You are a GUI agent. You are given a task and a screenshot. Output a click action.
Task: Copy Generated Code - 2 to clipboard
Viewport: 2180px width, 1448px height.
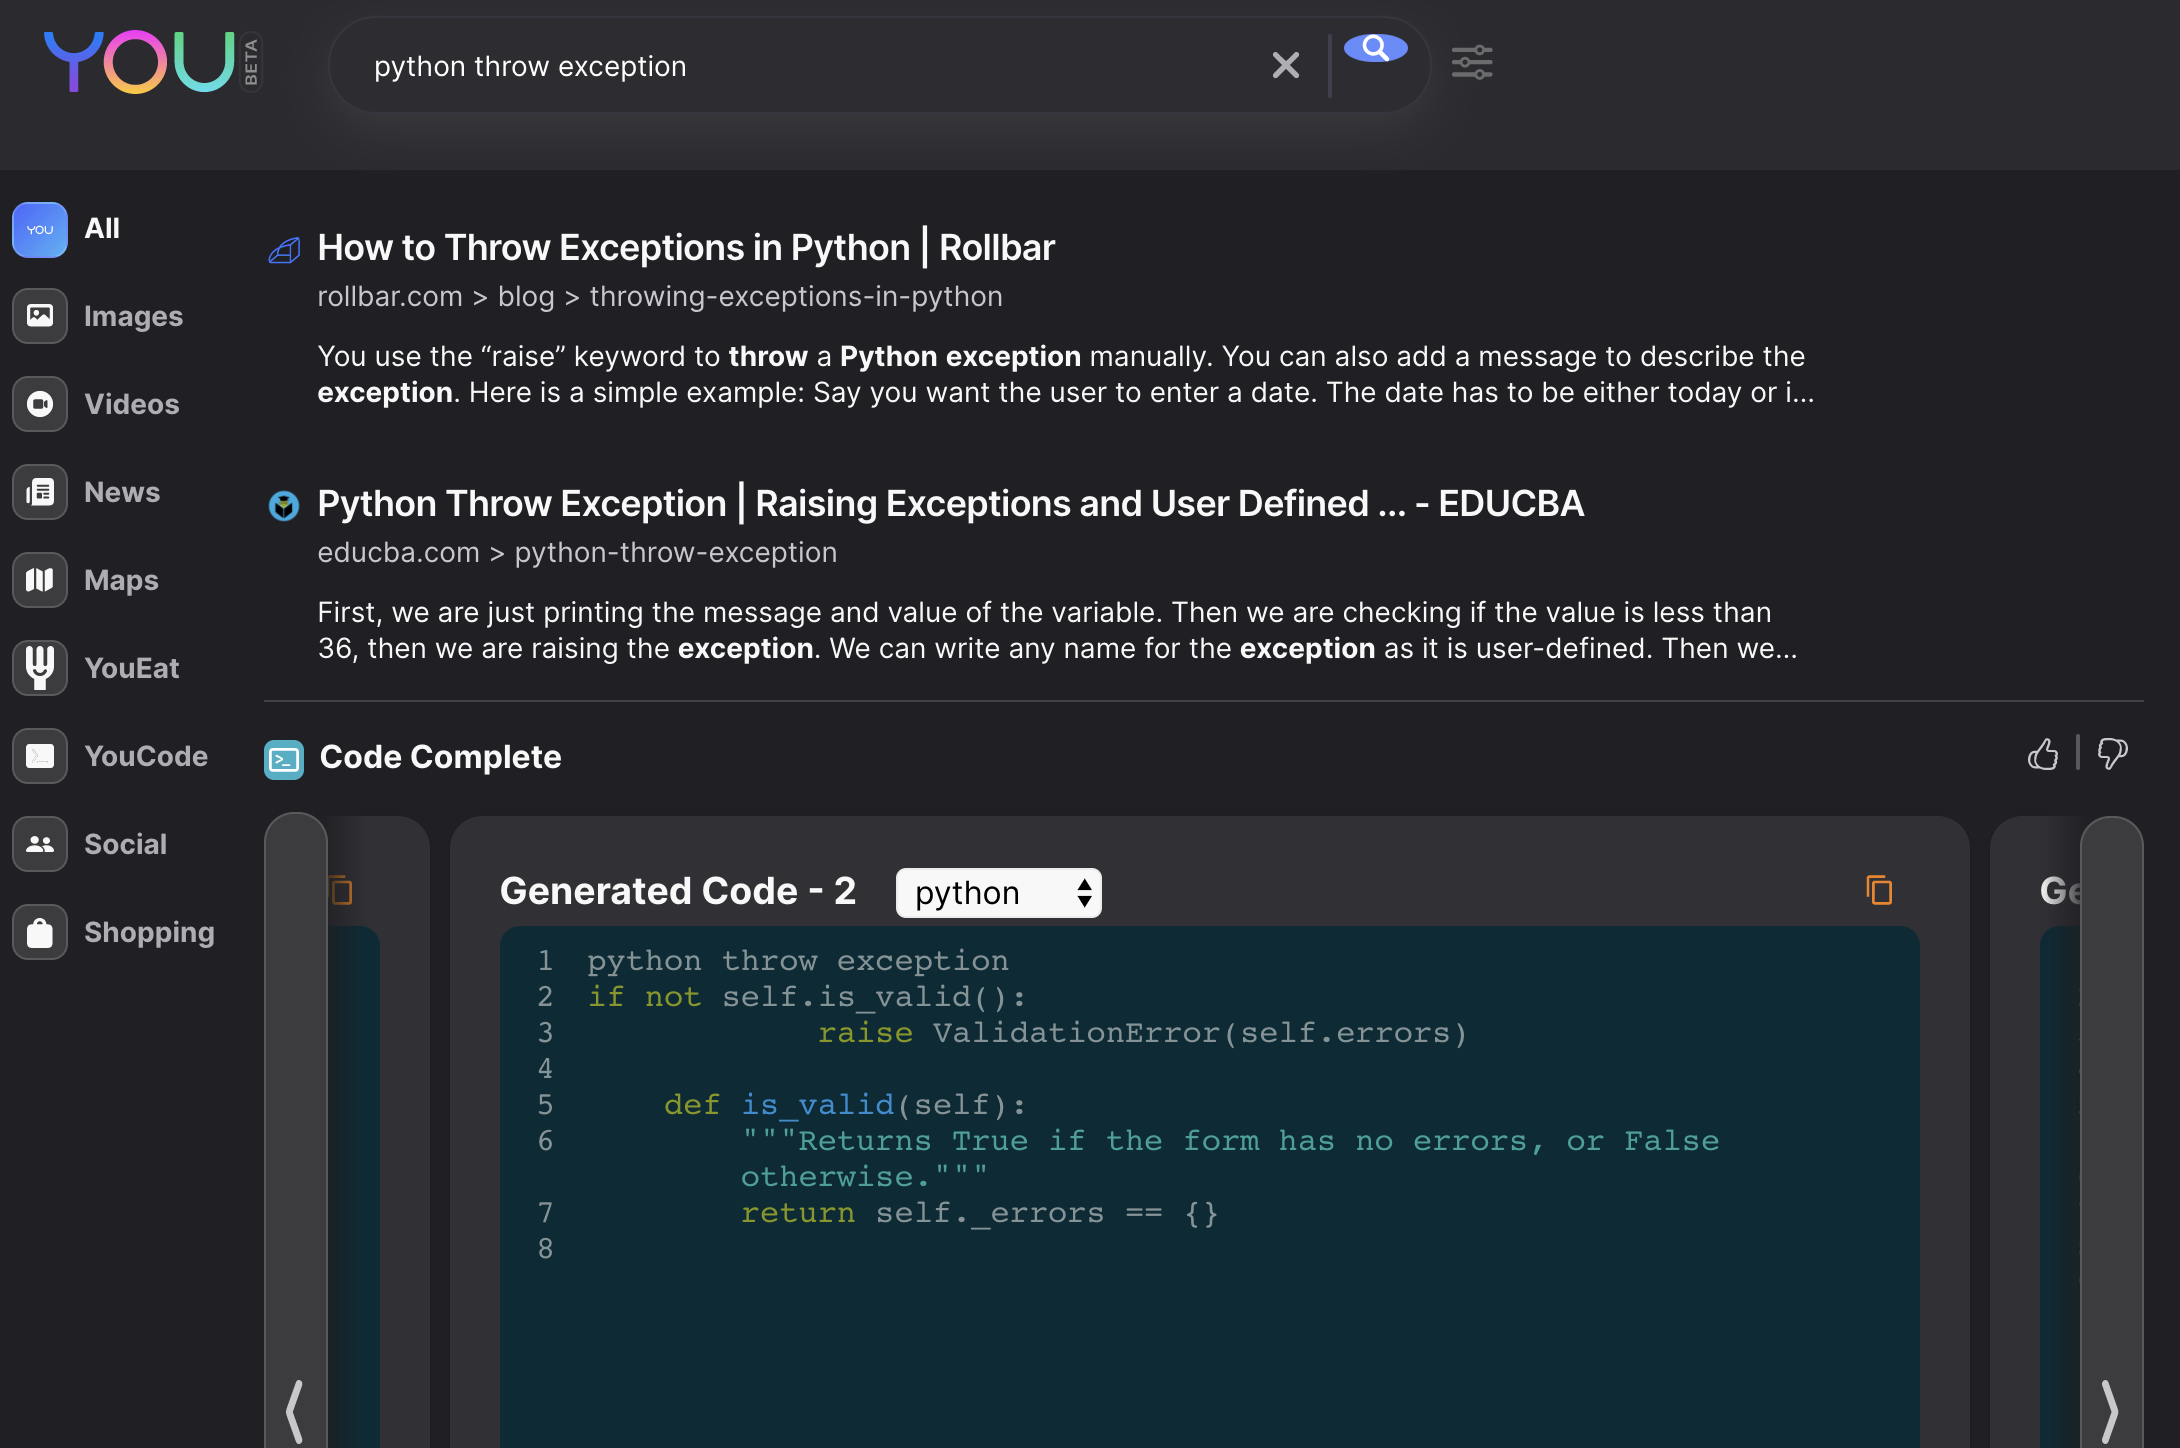tap(1879, 890)
